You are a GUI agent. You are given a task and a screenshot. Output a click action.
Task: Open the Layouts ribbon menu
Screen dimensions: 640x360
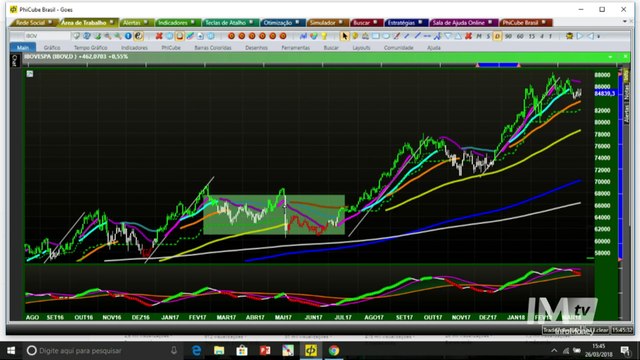pyautogui.click(x=361, y=48)
